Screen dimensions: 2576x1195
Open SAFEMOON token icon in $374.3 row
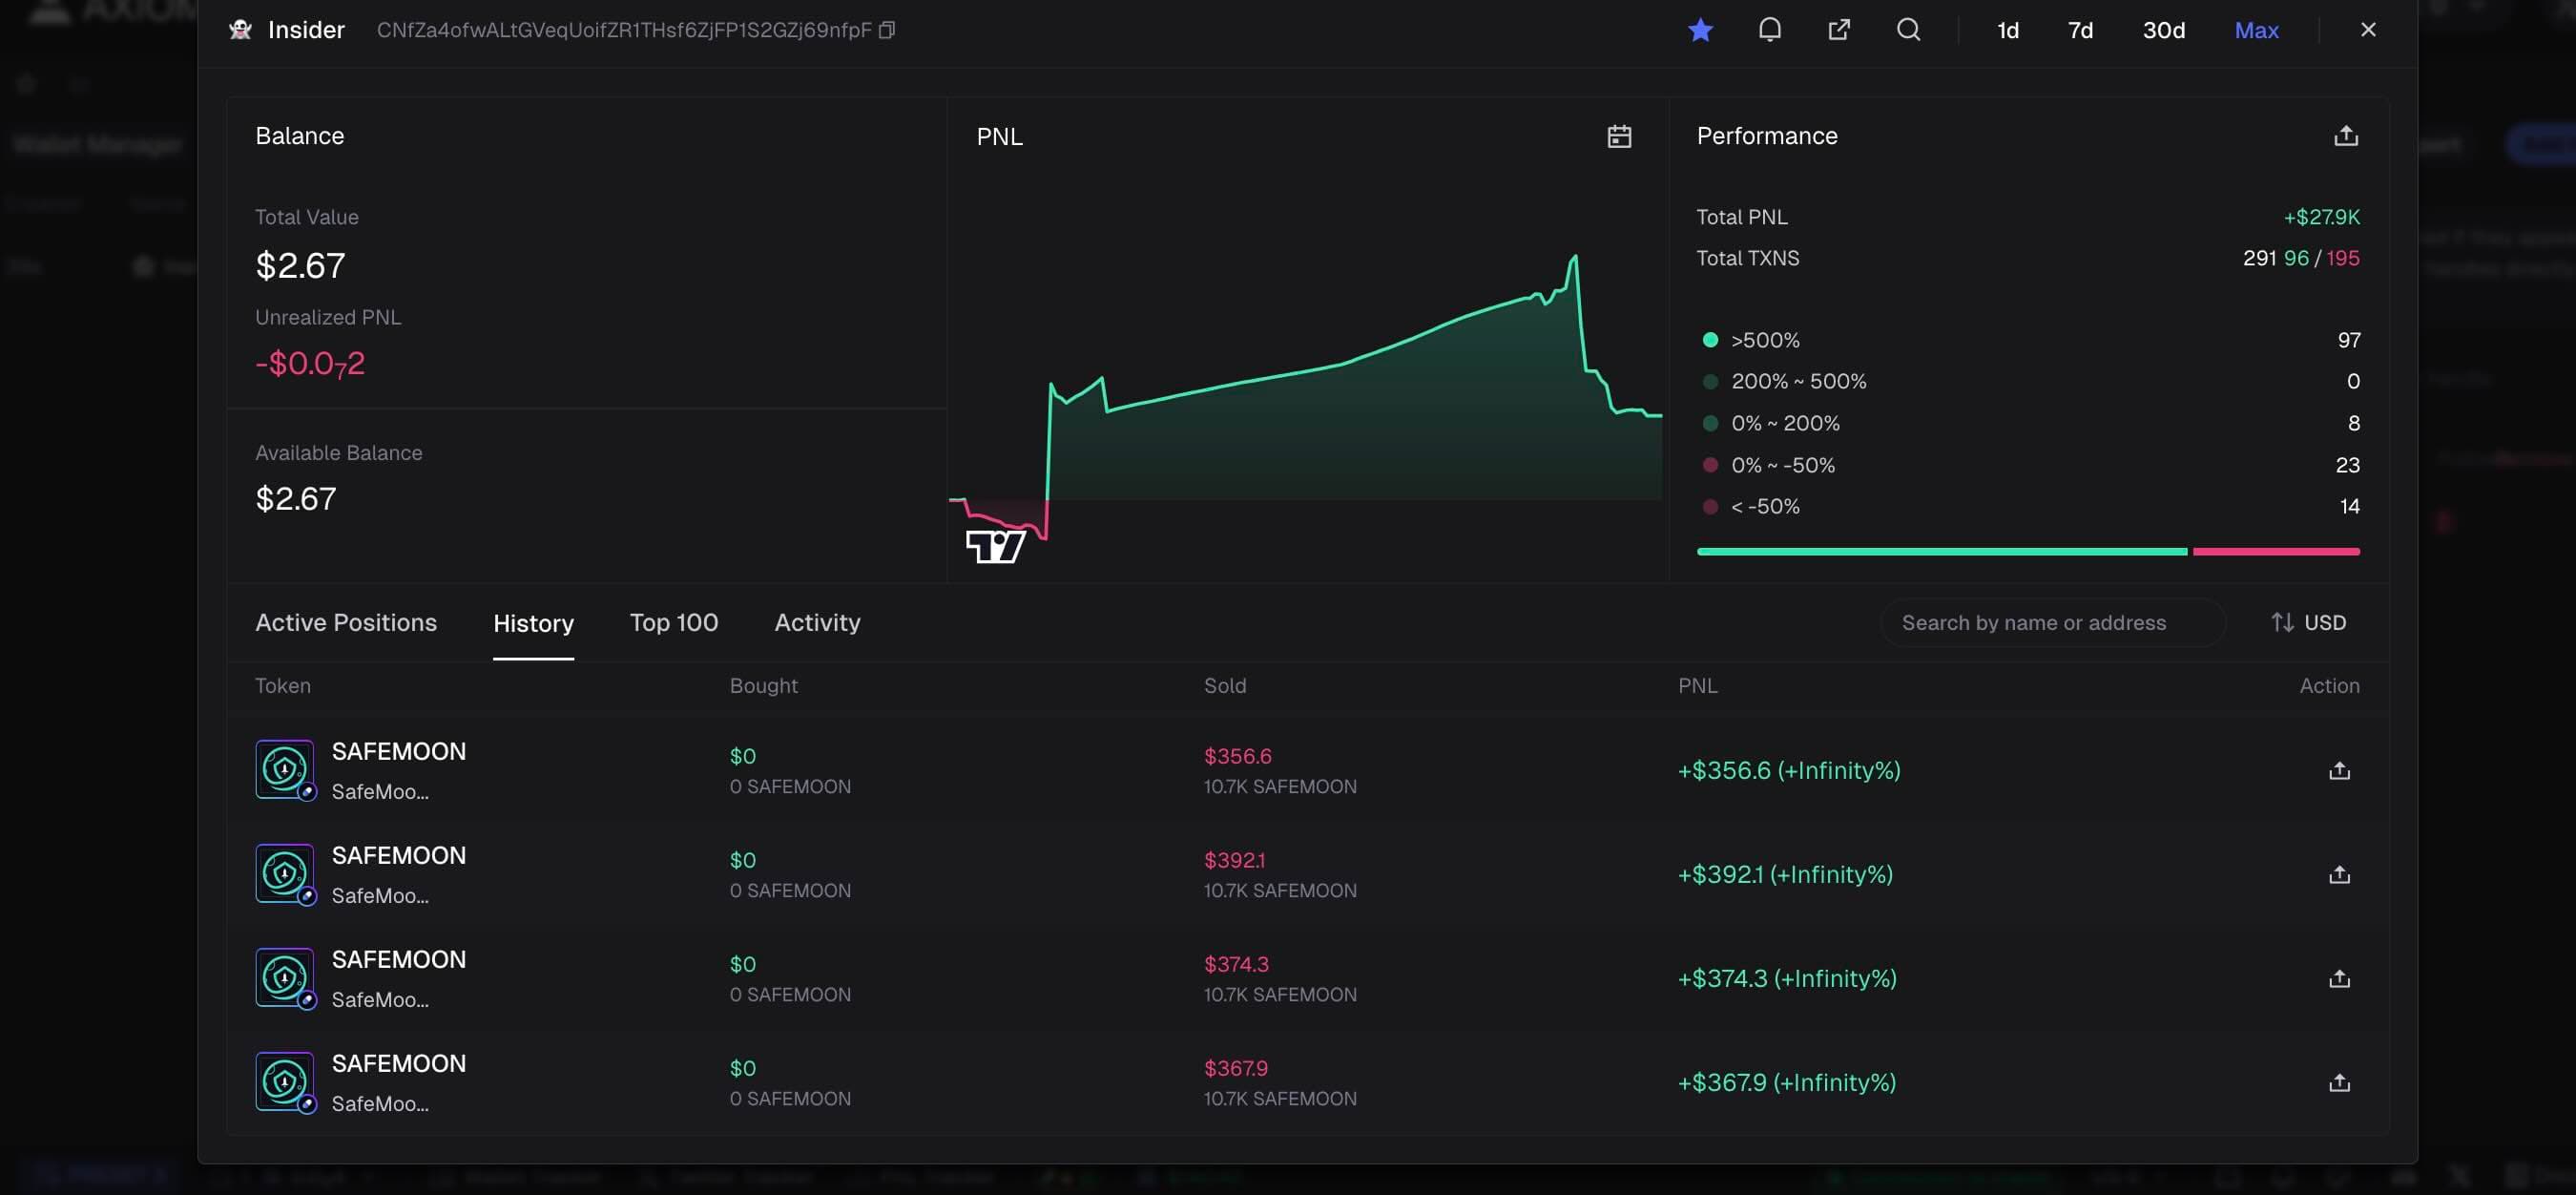coord(285,977)
